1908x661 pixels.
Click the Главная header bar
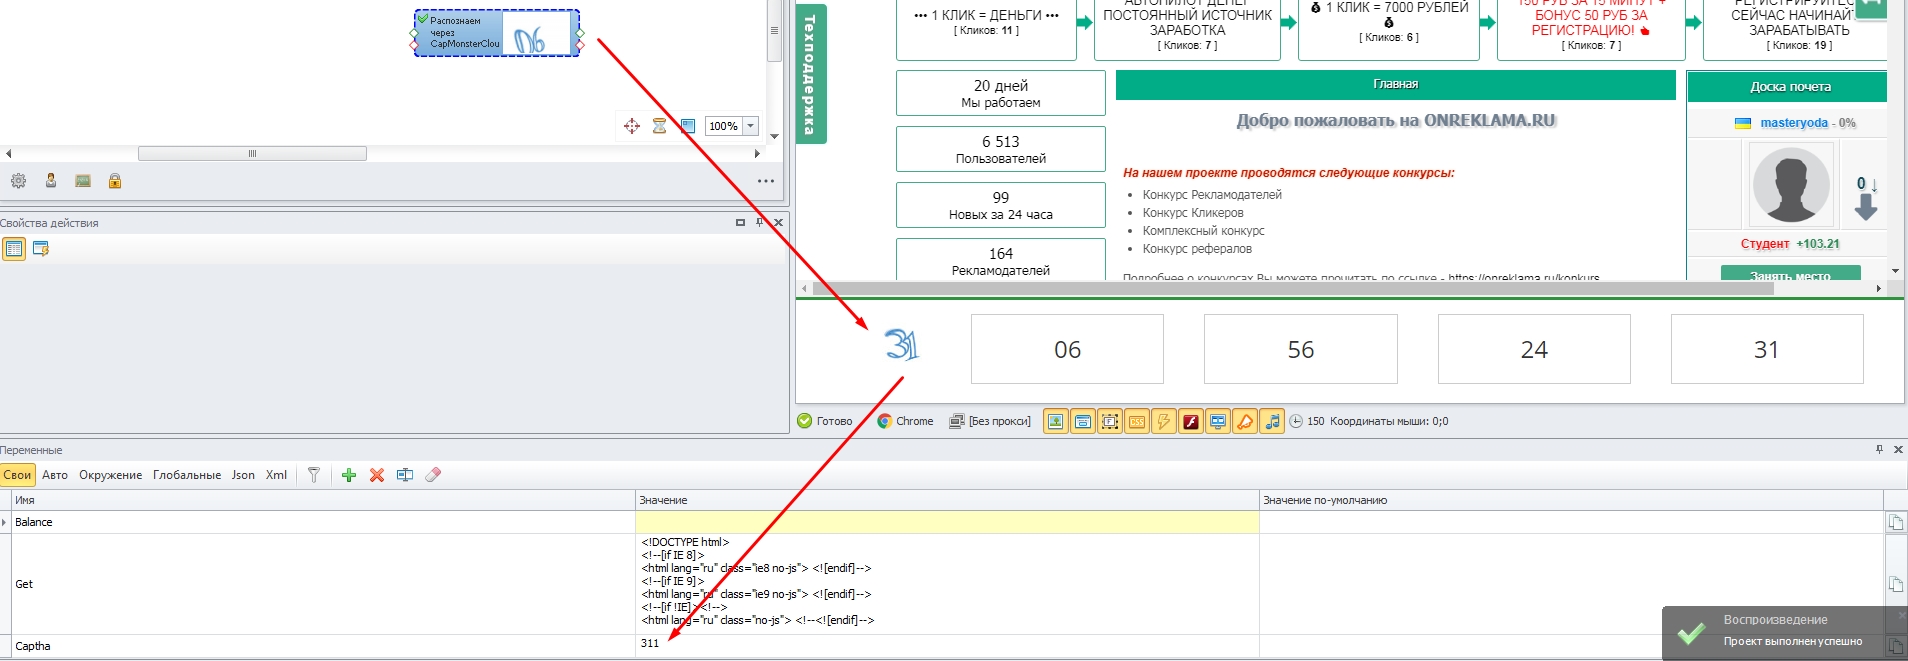click(x=1396, y=85)
